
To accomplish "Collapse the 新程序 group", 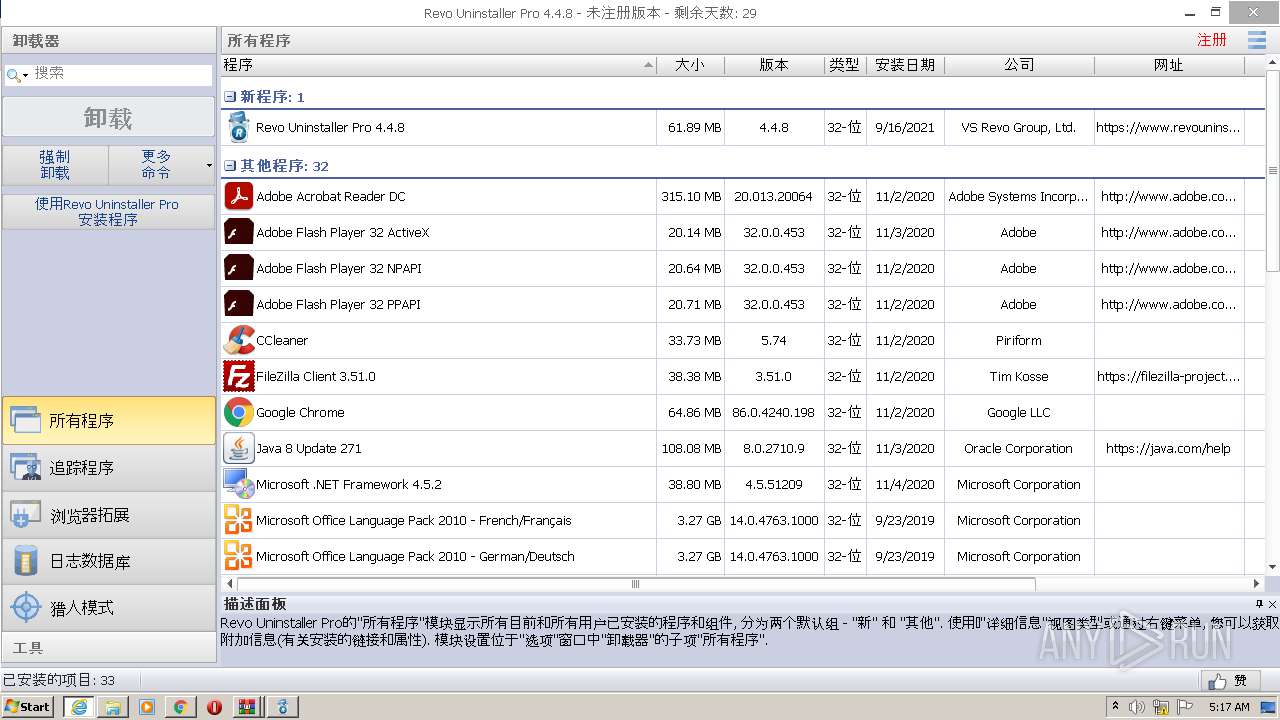I will [x=230, y=97].
